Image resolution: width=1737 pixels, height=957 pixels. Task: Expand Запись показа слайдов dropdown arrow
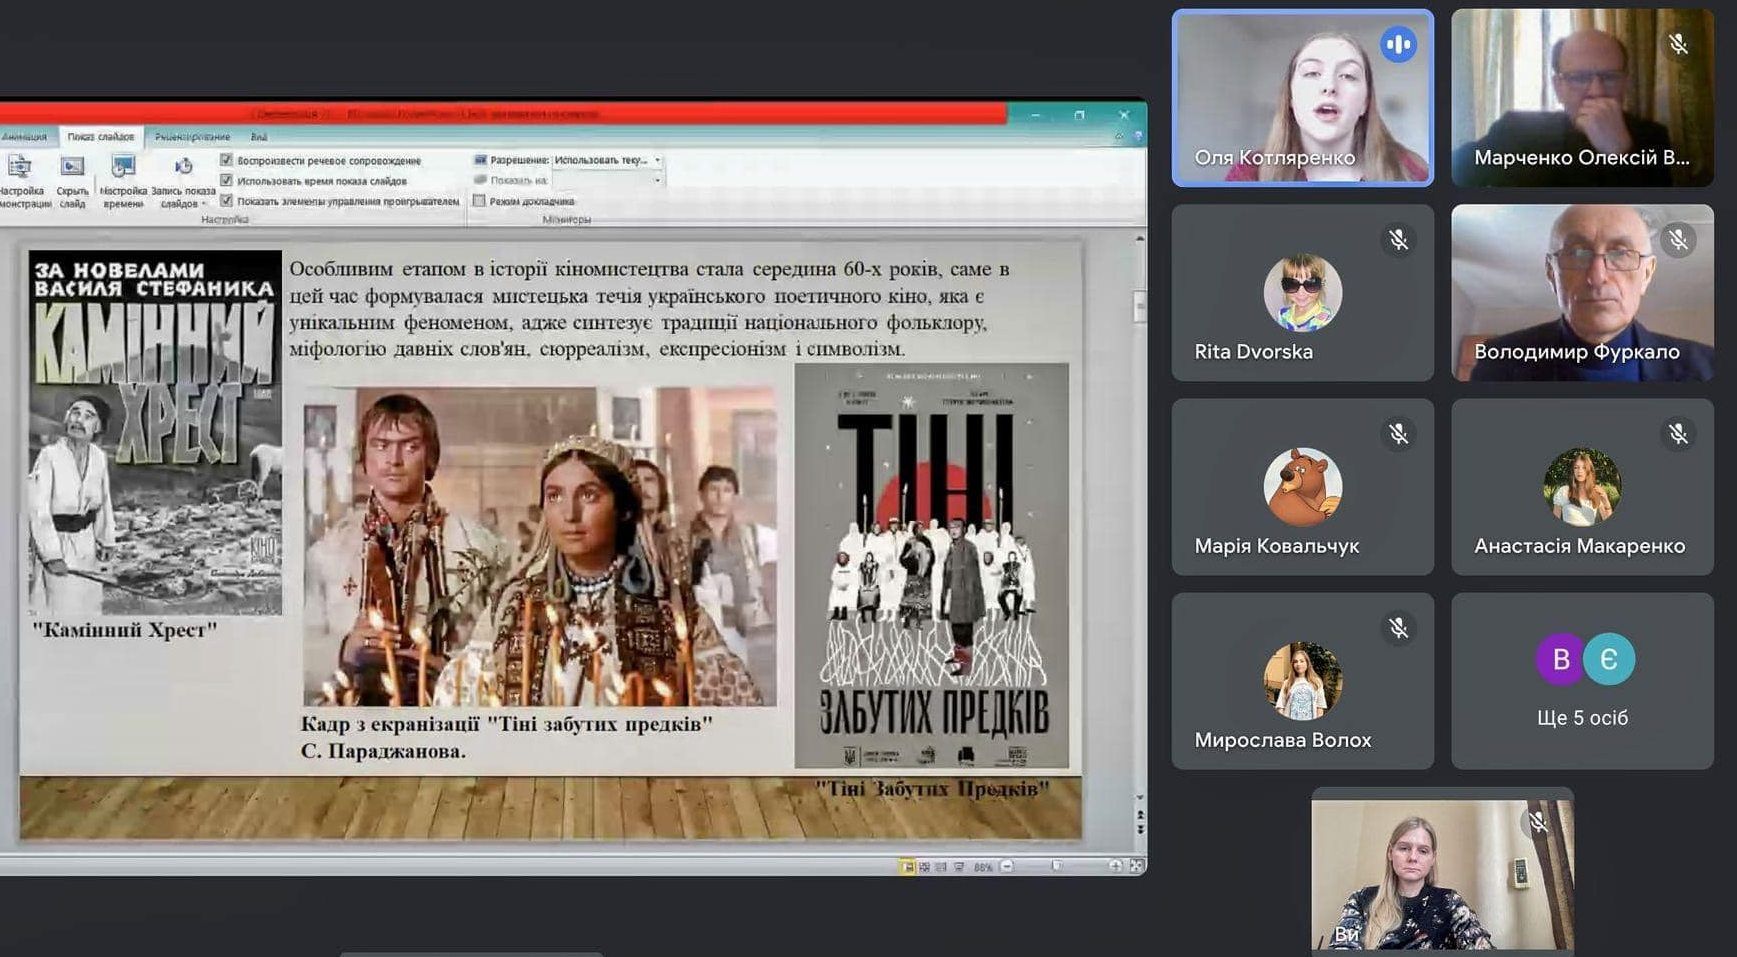pos(204,204)
